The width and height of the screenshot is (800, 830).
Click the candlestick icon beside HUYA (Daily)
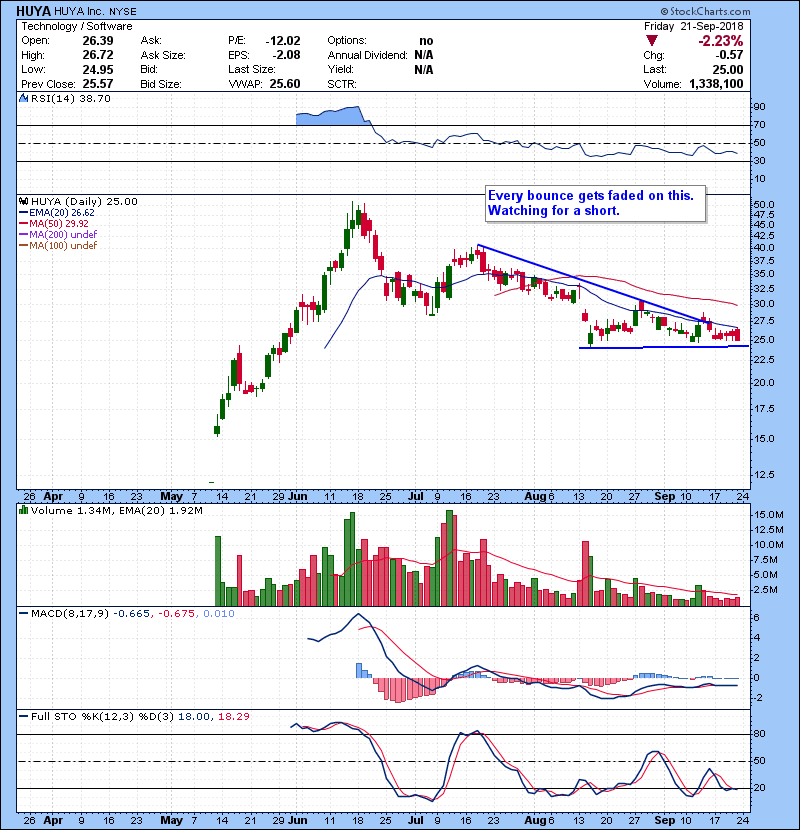pos(23,201)
